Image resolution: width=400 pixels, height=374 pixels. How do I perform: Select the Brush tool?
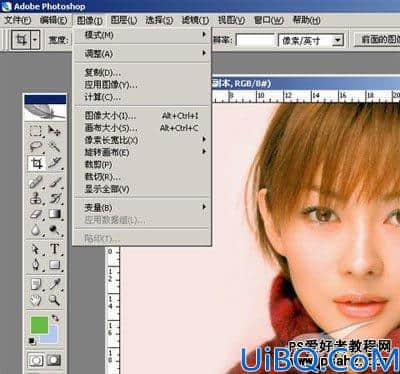(54, 182)
